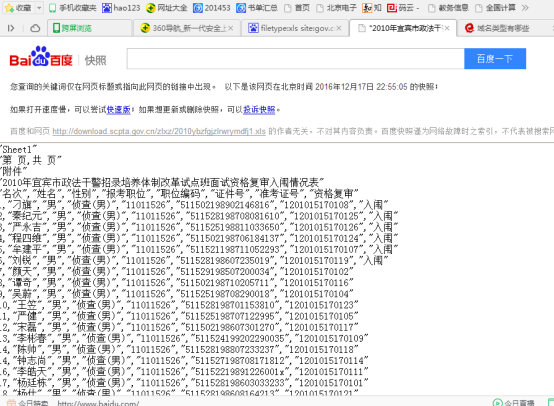The image size is (554, 406).
Task: Open the 投诉快照 link
Action: coord(259,110)
